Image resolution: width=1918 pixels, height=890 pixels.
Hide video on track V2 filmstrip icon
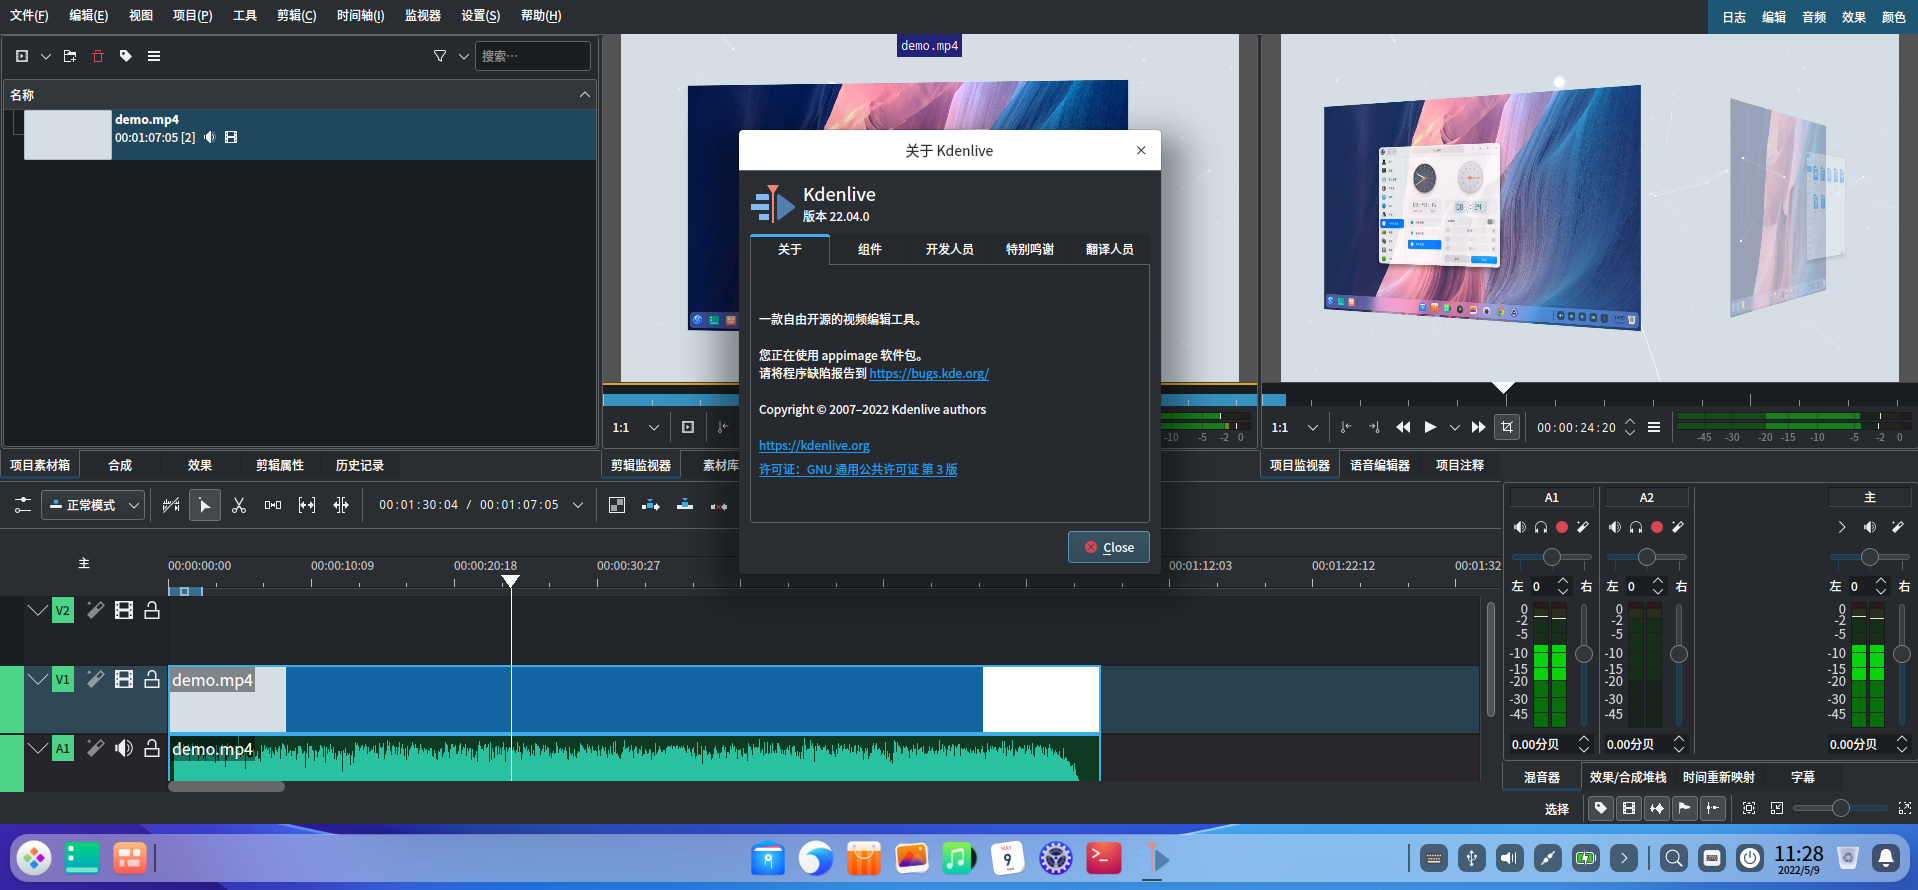coord(124,610)
